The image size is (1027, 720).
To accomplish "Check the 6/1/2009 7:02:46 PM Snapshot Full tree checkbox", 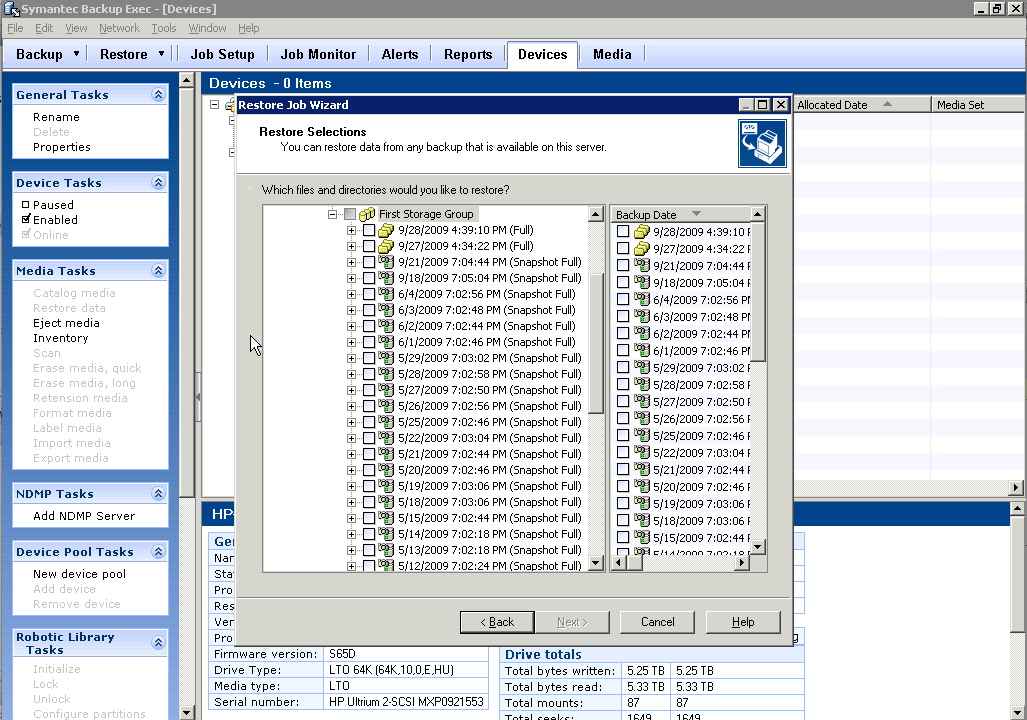I will (x=369, y=342).
